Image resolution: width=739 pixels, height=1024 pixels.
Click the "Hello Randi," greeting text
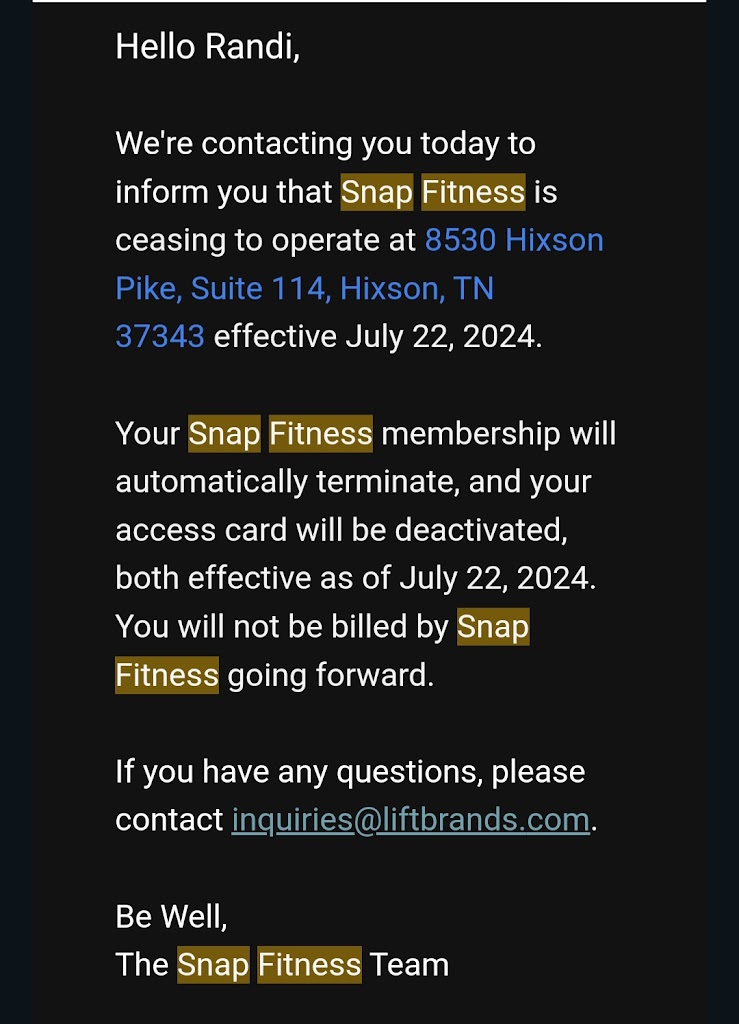point(207,47)
